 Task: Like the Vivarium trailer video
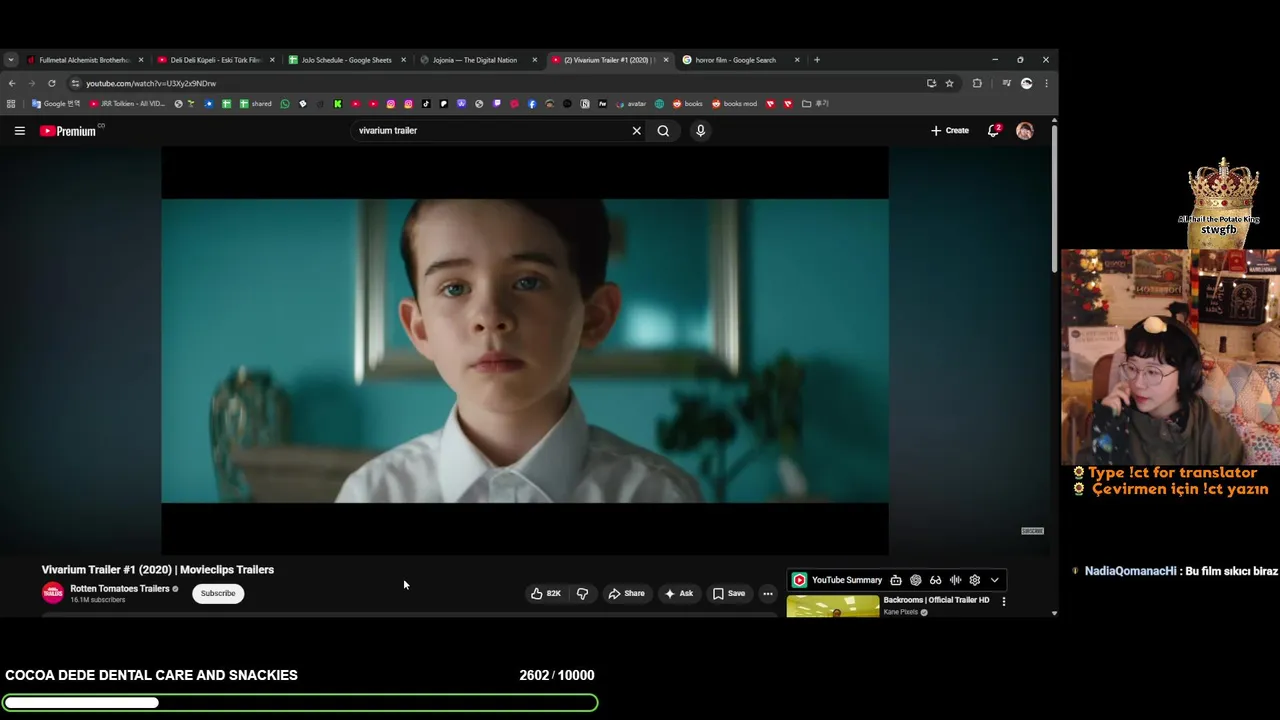pyautogui.click(x=546, y=593)
